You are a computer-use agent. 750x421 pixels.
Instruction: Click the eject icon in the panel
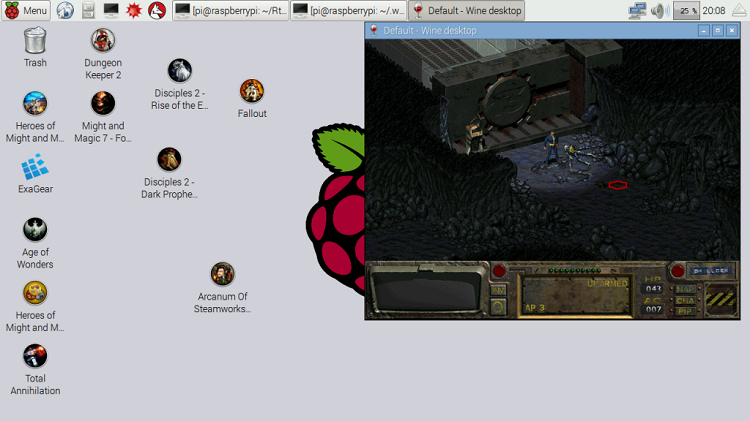(739, 10)
